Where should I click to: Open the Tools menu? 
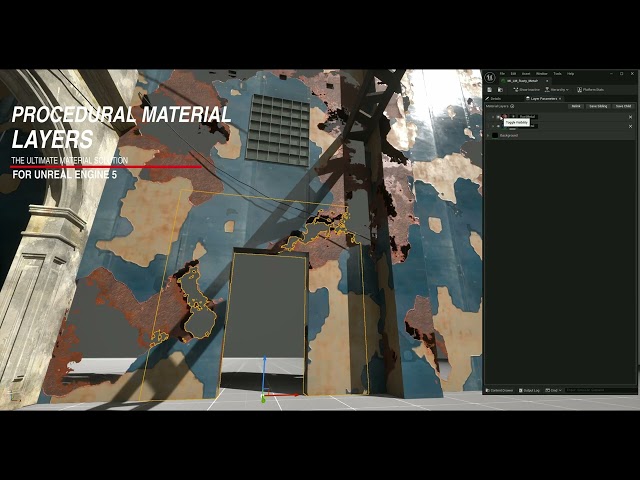[x=557, y=74]
